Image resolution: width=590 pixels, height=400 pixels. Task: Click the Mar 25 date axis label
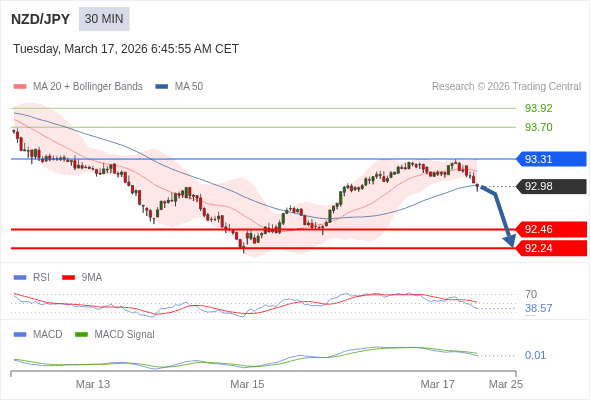point(506,384)
